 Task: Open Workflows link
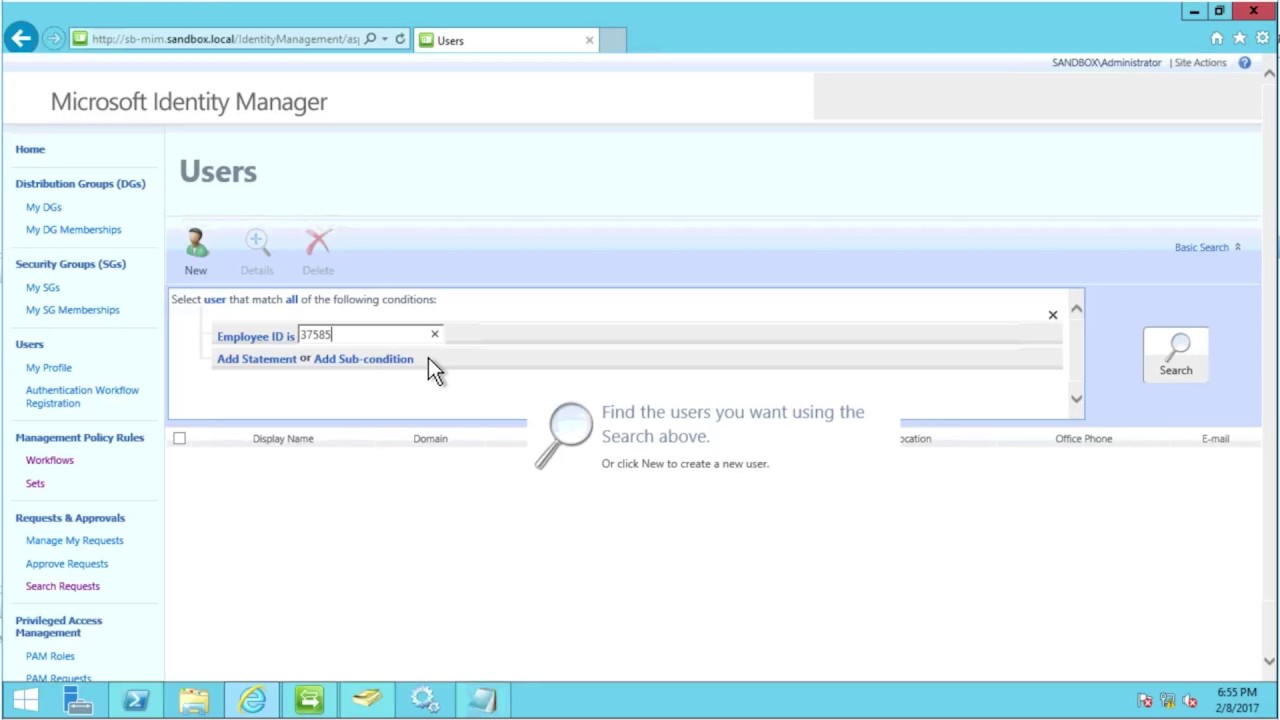[x=50, y=460]
